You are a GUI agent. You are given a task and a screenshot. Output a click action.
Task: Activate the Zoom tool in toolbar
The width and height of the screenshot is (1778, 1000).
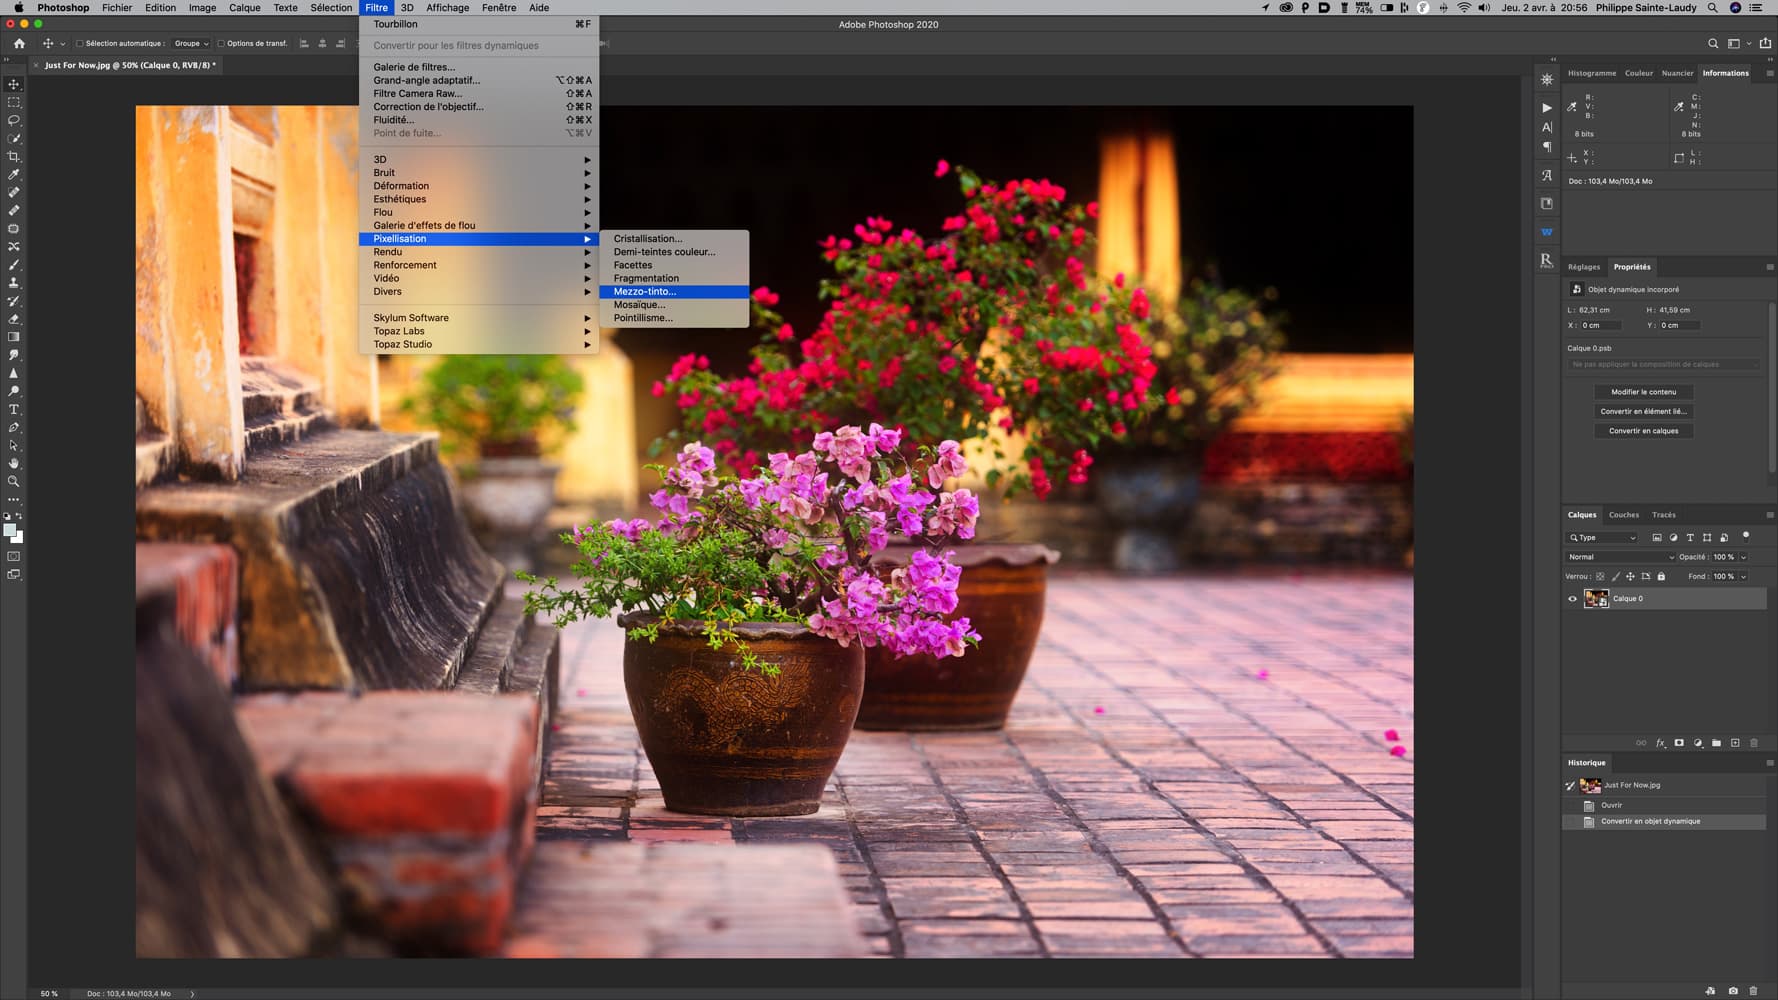tap(14, 481)
